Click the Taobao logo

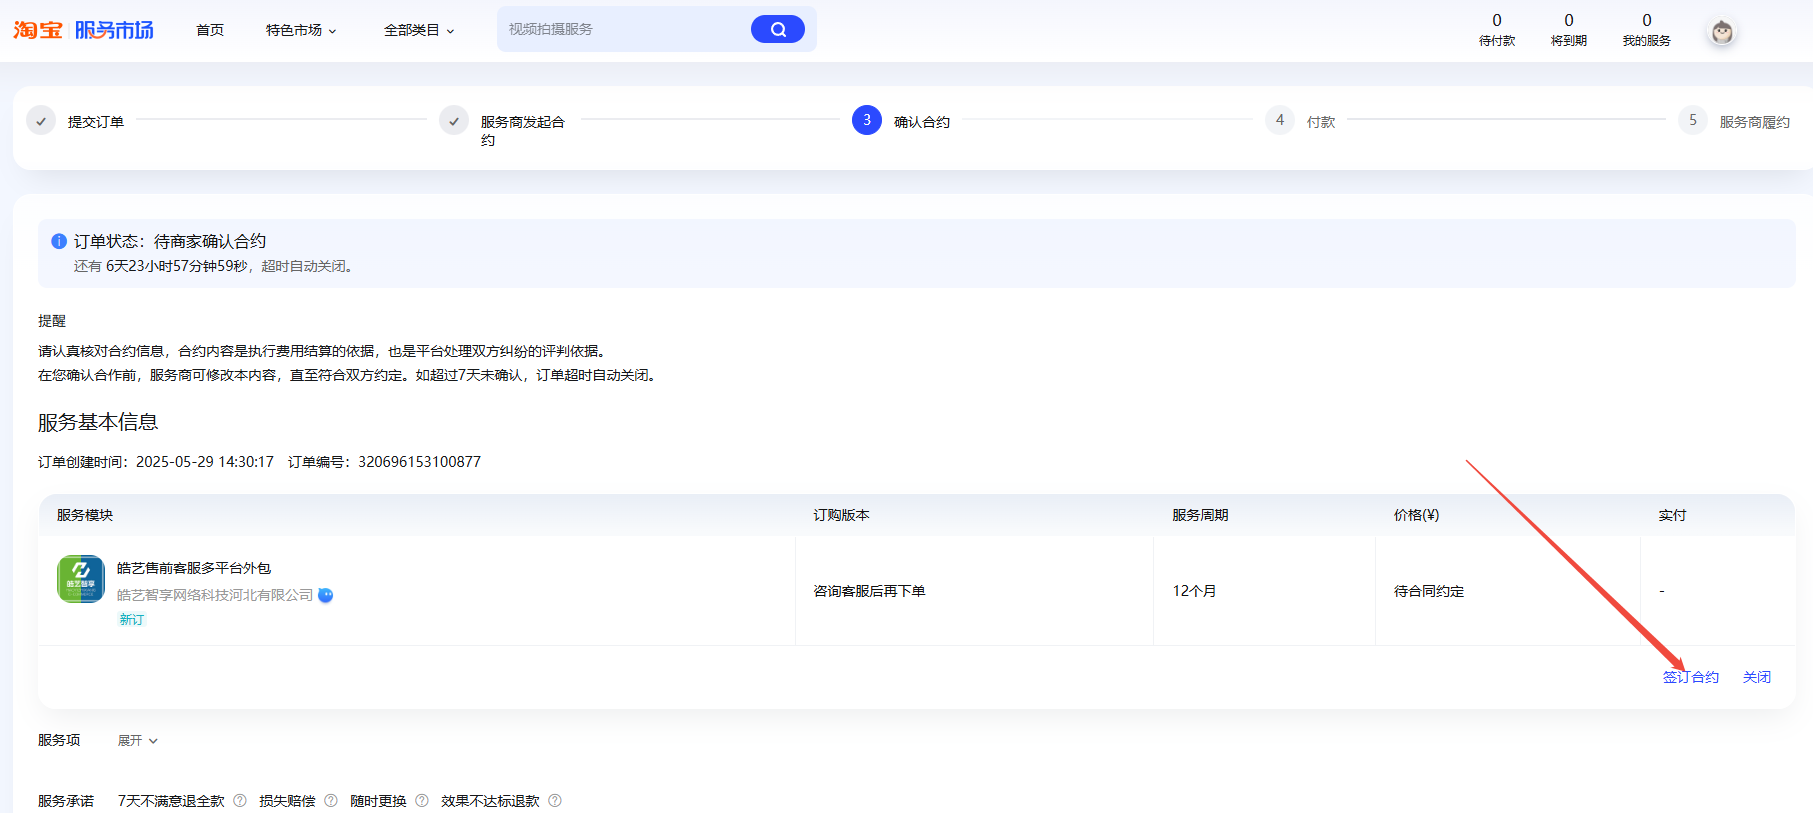pos(38,30)
